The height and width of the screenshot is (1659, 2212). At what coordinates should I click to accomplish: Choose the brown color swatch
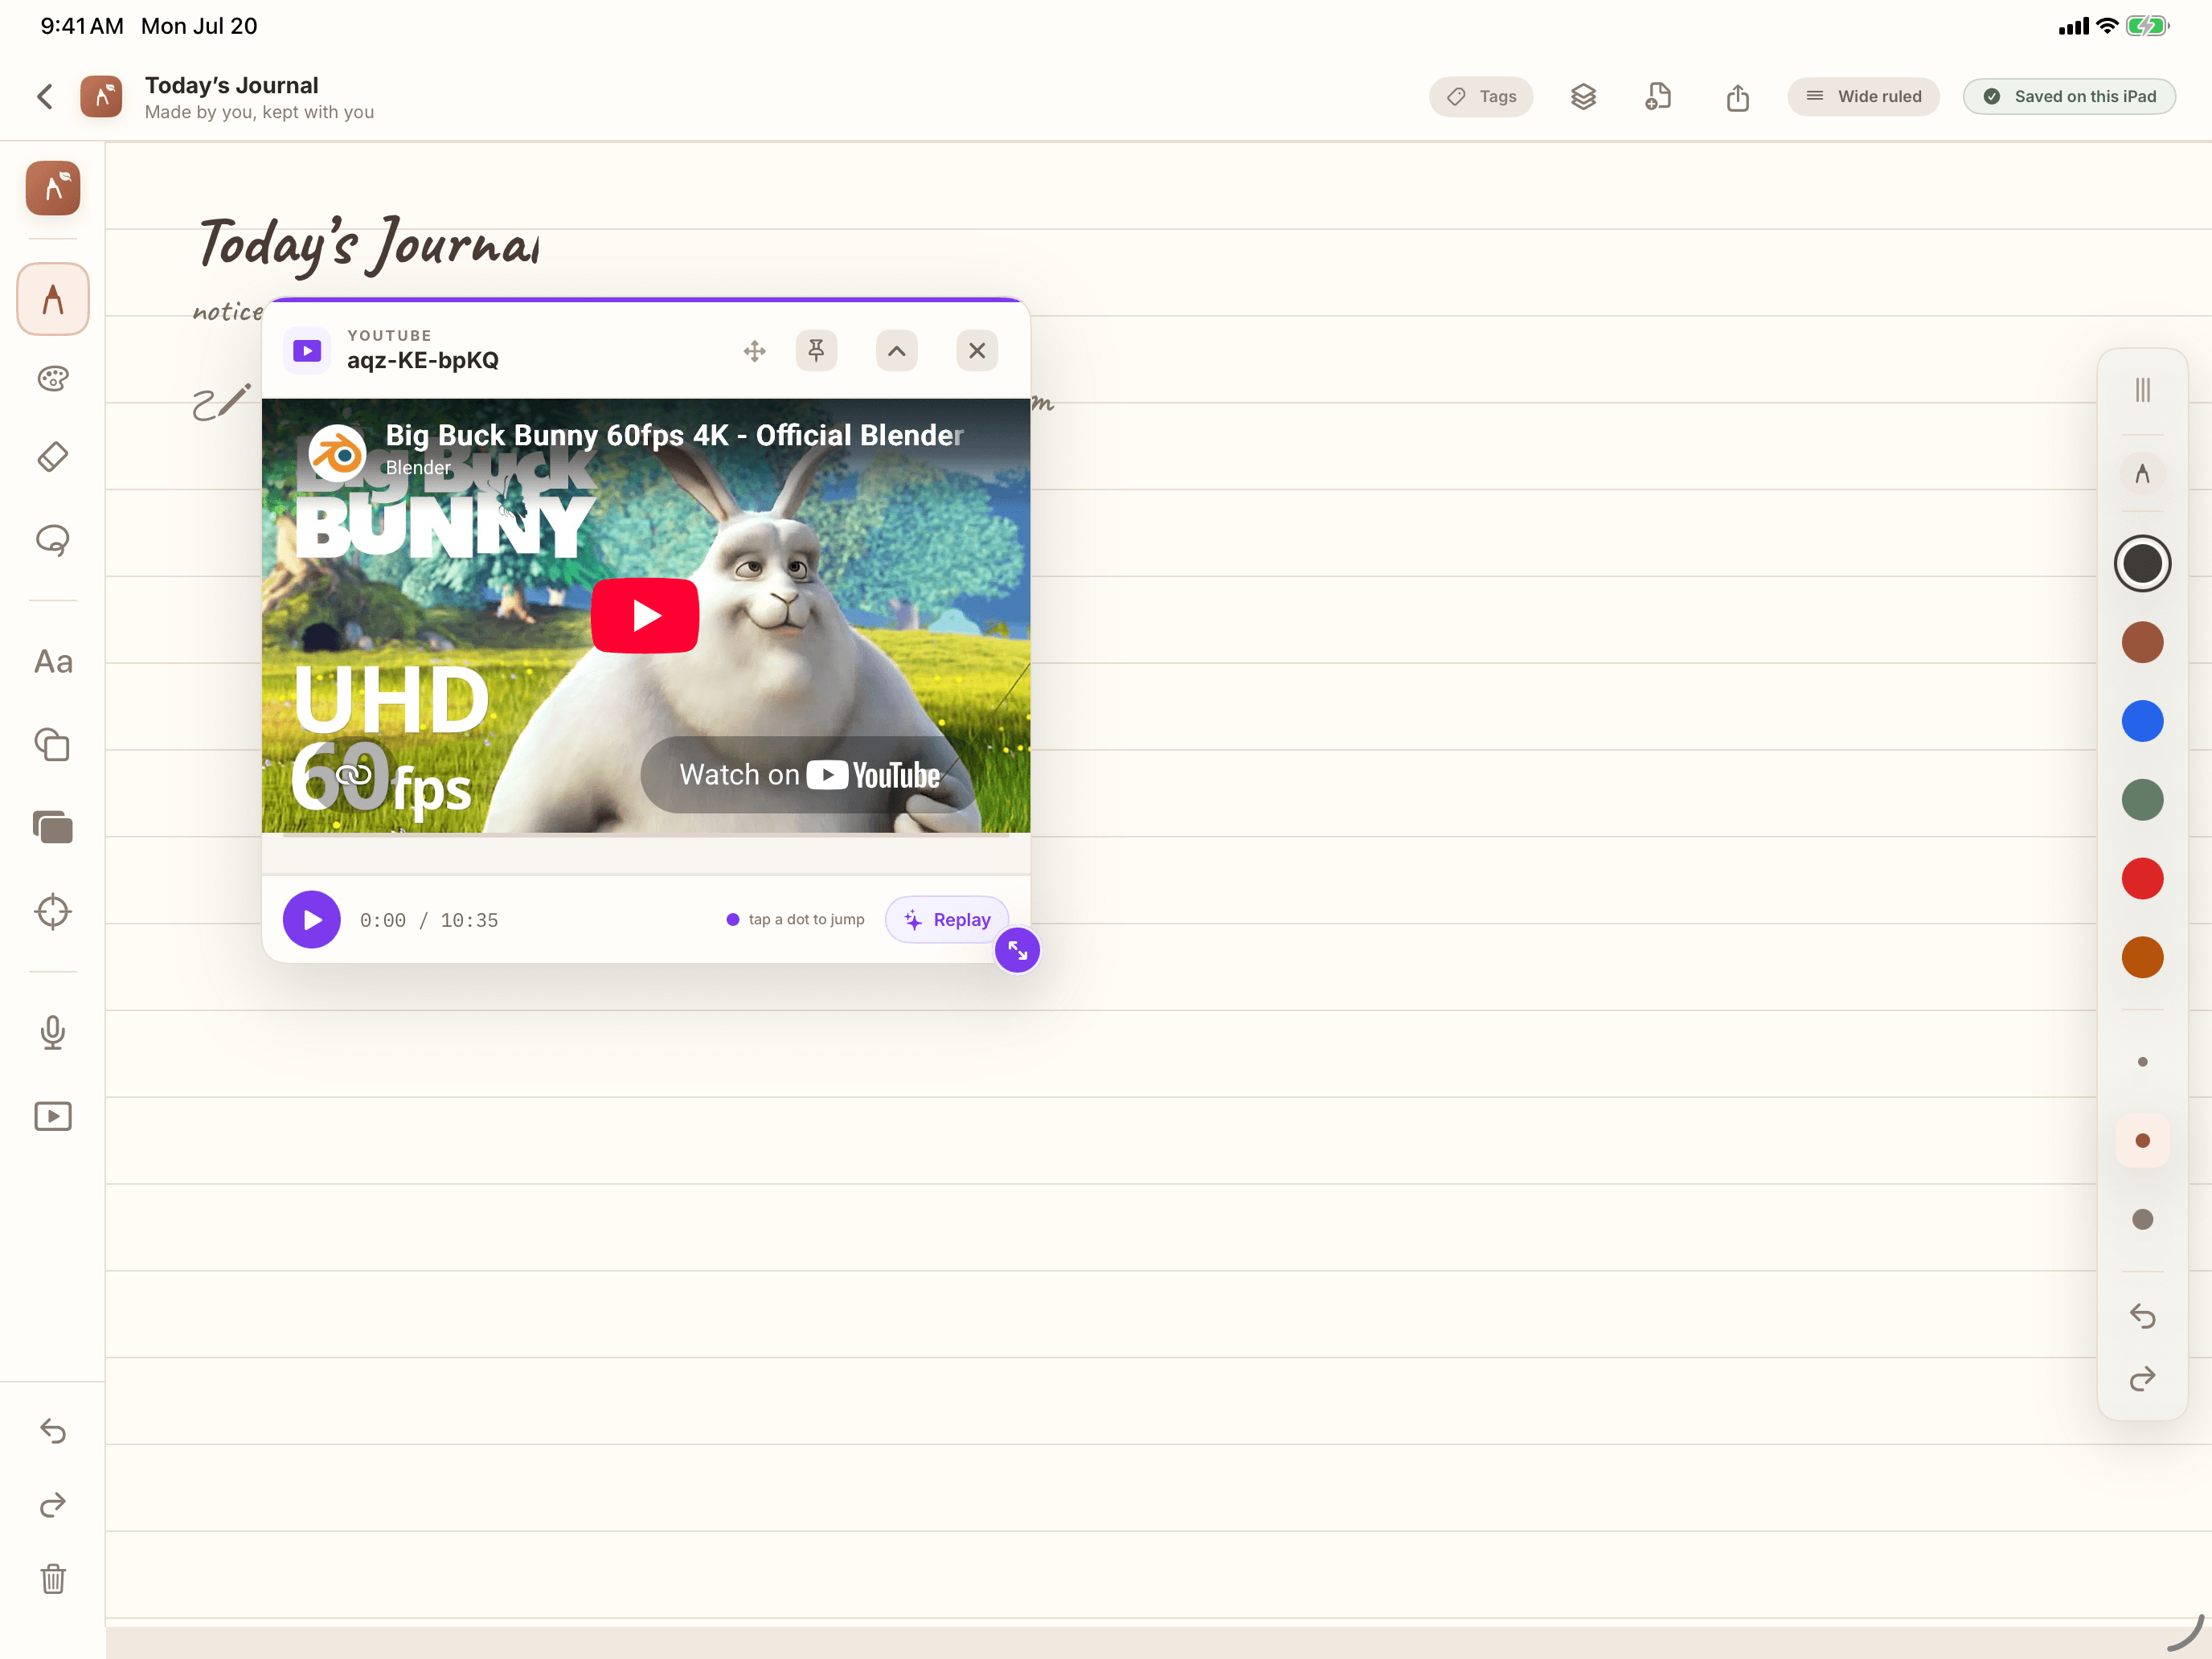pos(2142,642)
